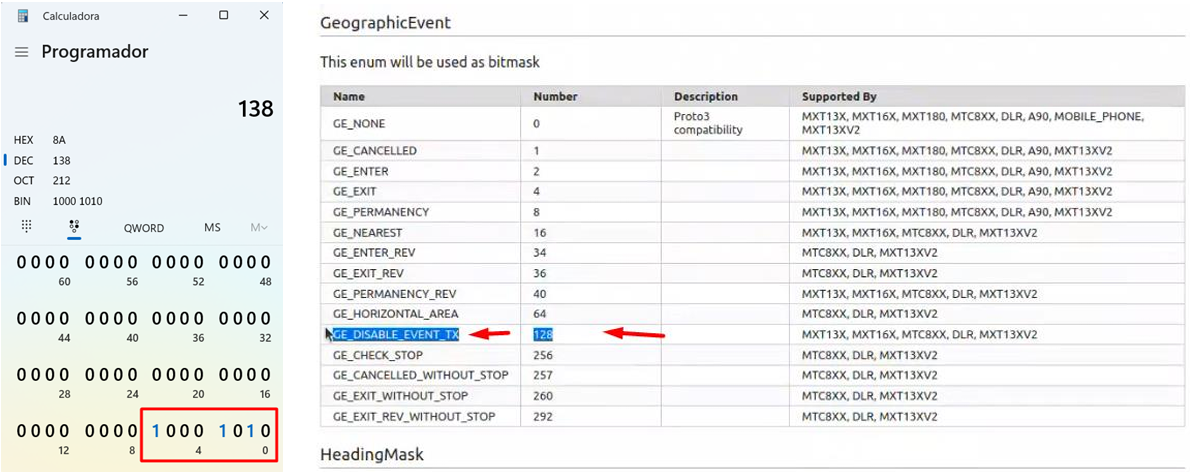Toggle bit 1 to off
The width and height of the screenshot is (1190, 472).
pos(252,431)
